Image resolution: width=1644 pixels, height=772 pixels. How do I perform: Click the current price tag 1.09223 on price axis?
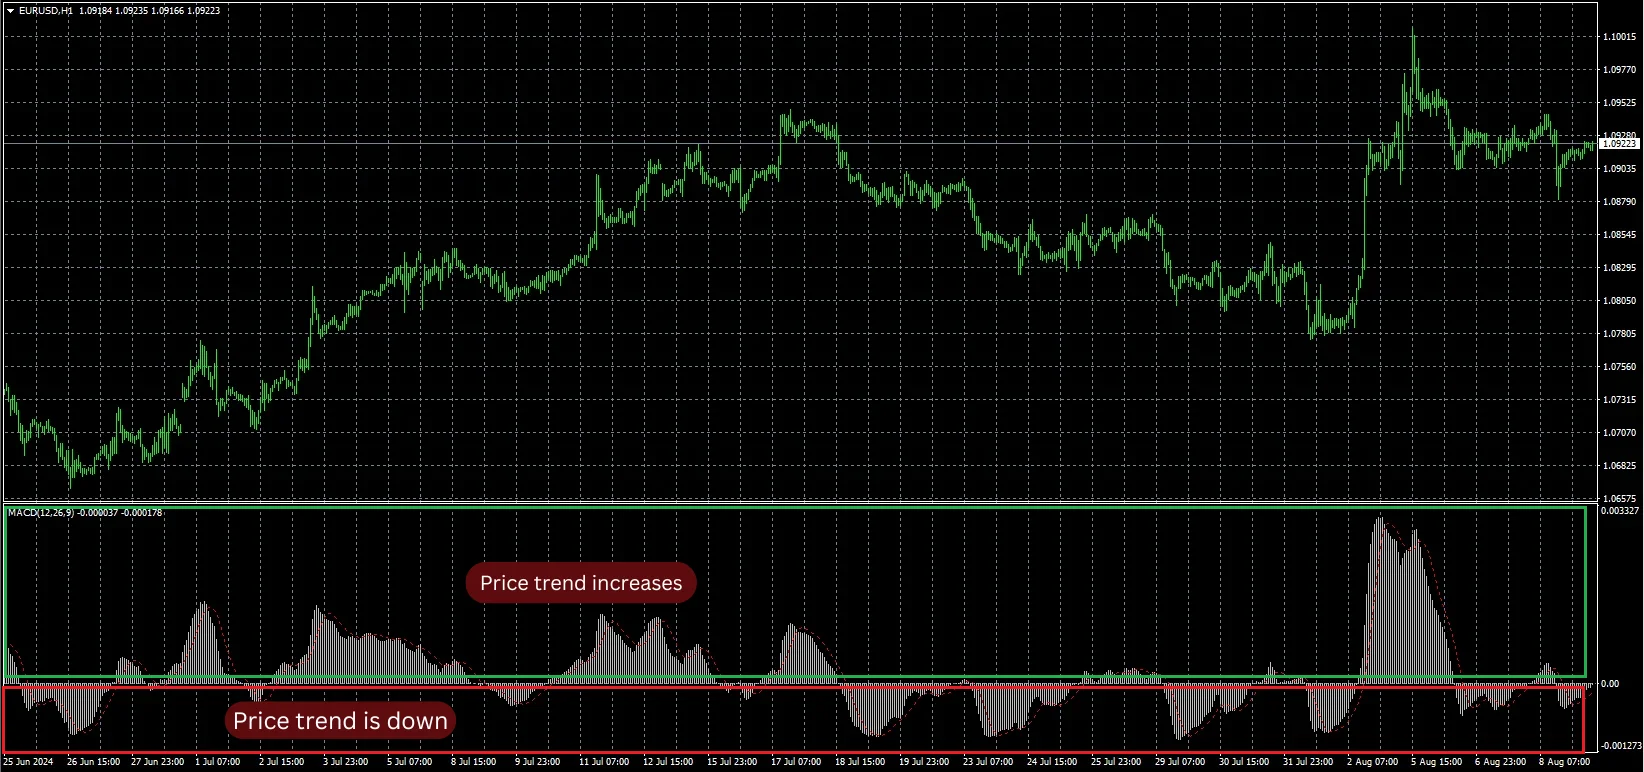click(1620, 144)
